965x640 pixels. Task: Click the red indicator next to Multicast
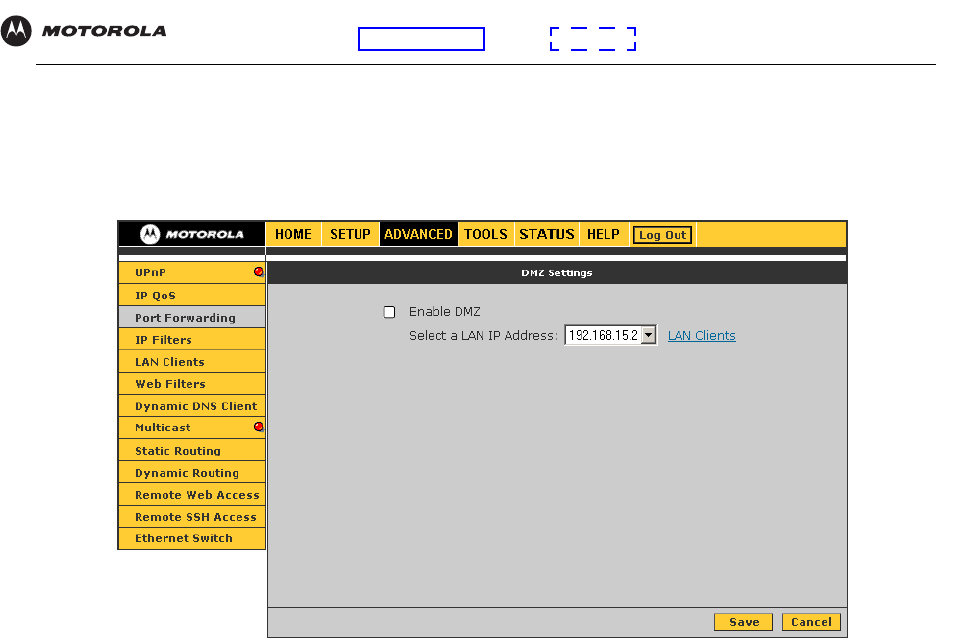coord(258,427)
